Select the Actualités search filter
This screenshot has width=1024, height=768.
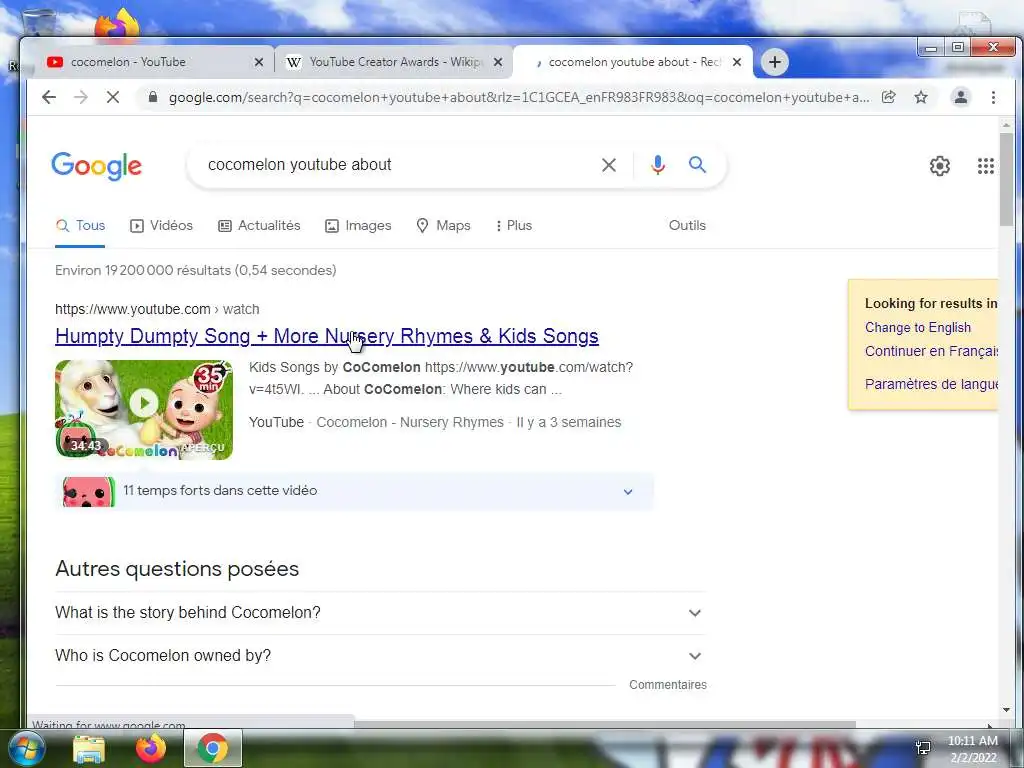[x=259, y=226]
